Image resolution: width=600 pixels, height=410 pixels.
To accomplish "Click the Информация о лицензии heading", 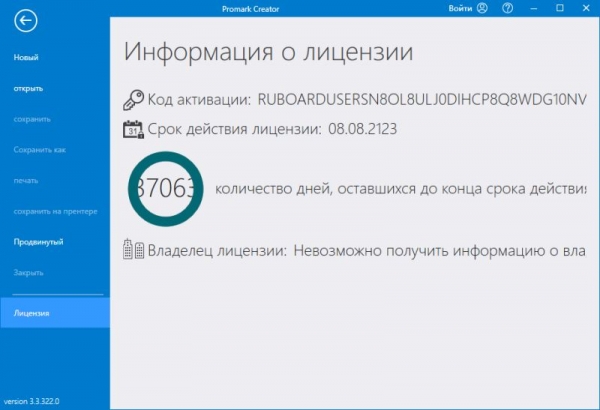I will (268, 51).
